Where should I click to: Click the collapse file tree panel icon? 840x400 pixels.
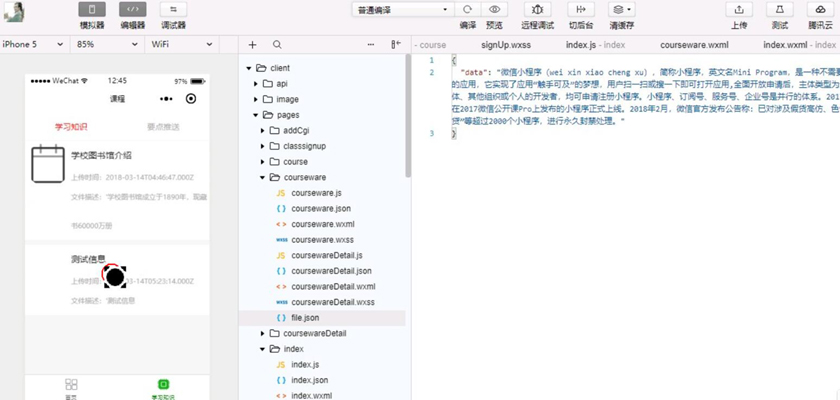tap(396, 45)
